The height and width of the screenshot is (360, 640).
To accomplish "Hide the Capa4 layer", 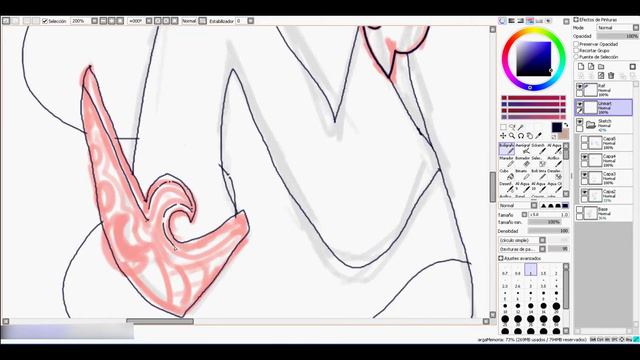I will pos(584,157).
